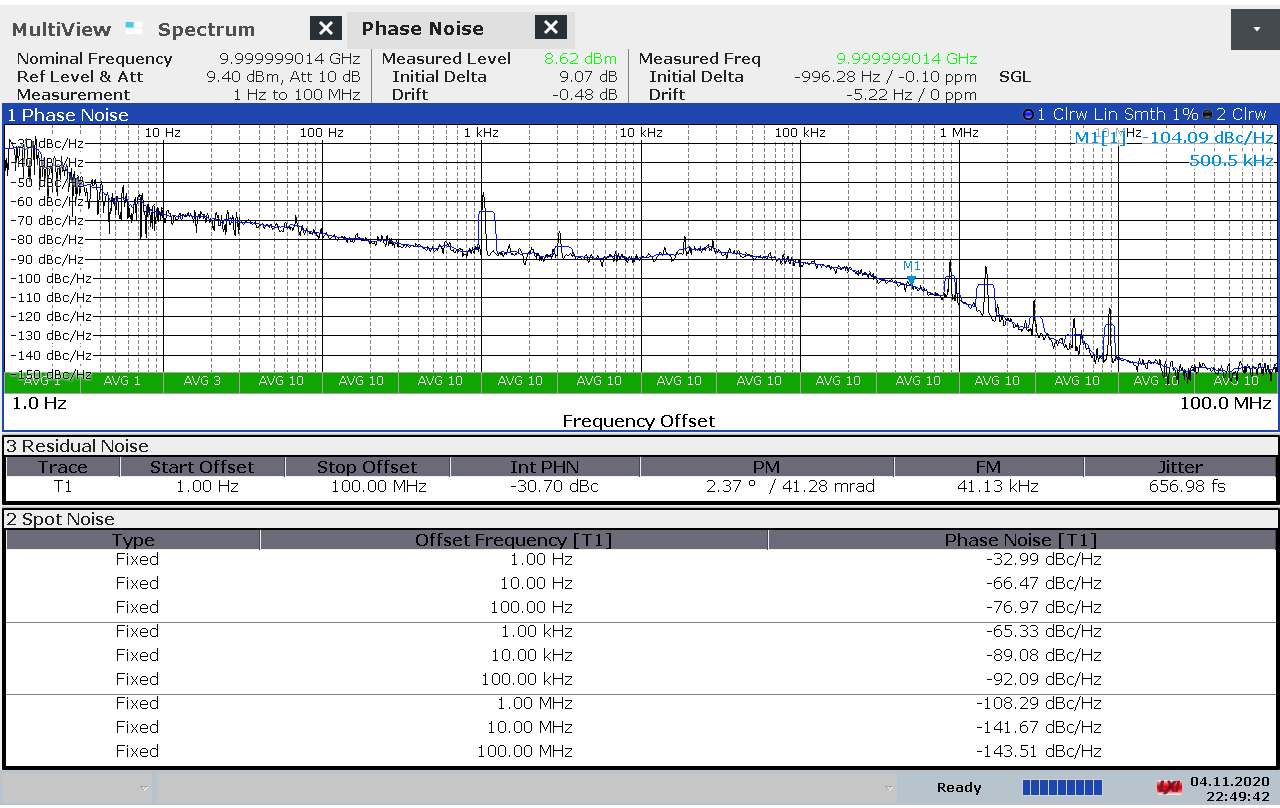Select the Phase Noise tab
Screen dimensions: 1280x808
point(422,28)
